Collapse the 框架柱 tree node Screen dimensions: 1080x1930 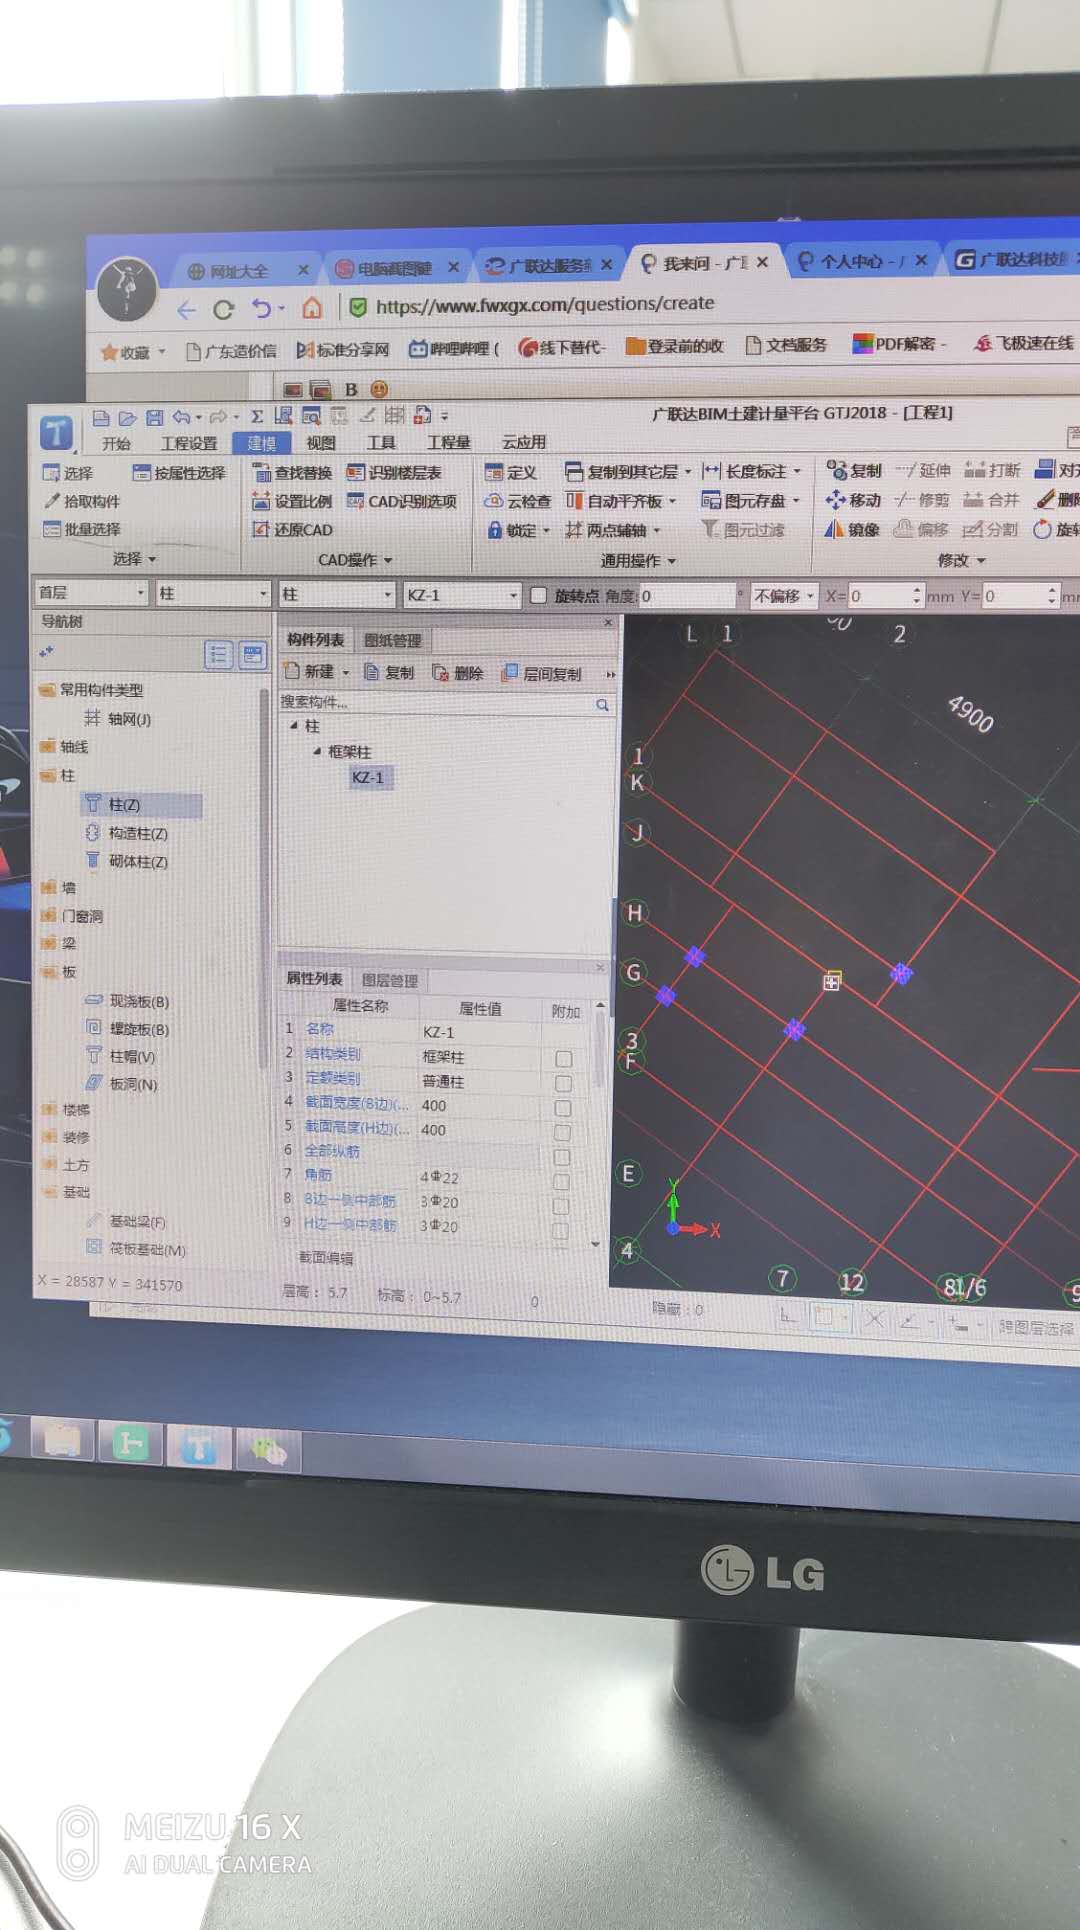(317, 751)
